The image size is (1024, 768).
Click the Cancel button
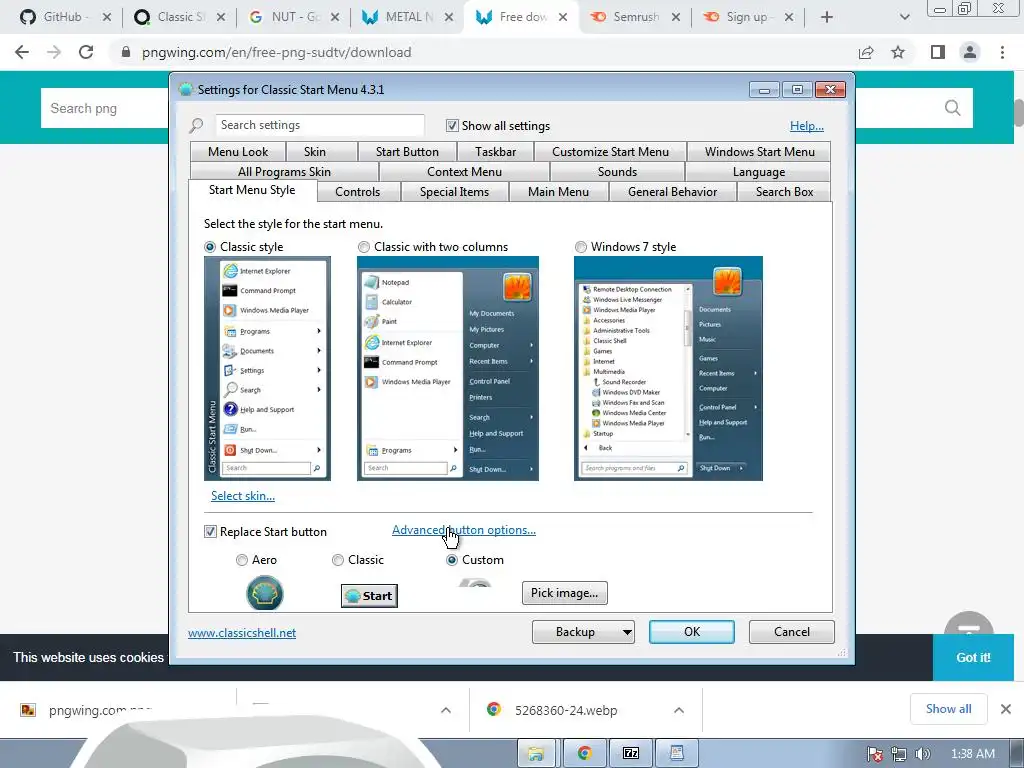(792, 632)
